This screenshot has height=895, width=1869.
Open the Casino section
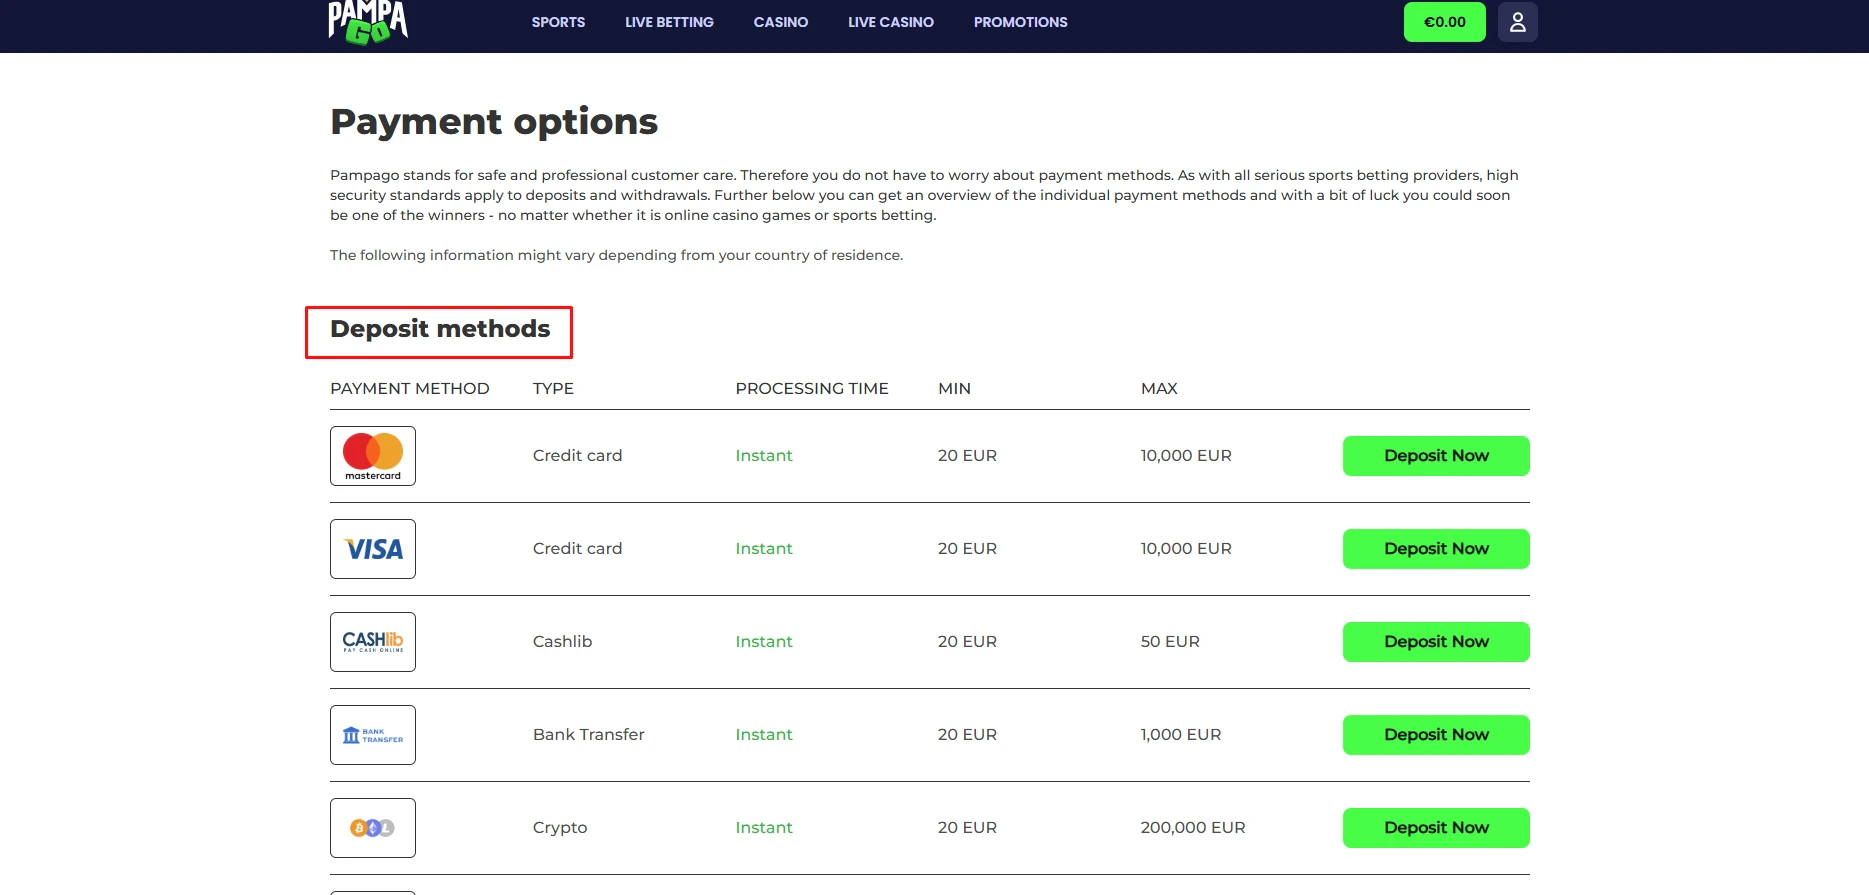[x=781, y=22]
